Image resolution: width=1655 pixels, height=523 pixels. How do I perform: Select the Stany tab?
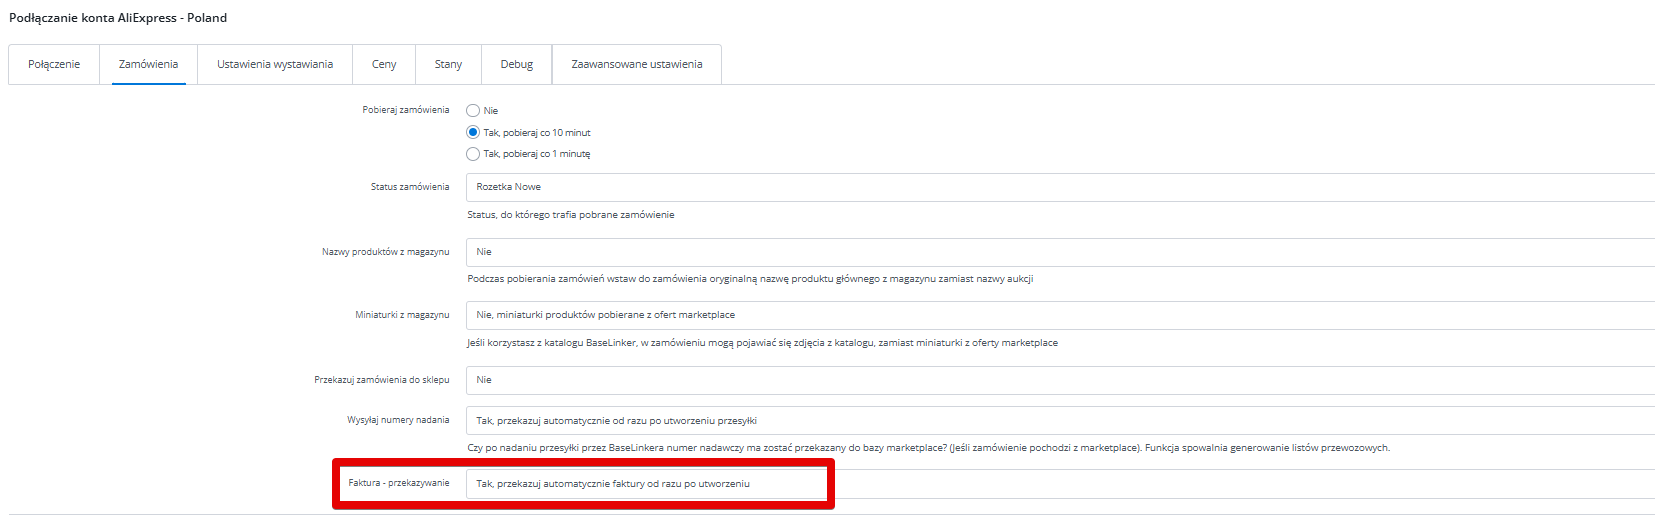pos(448,64)
